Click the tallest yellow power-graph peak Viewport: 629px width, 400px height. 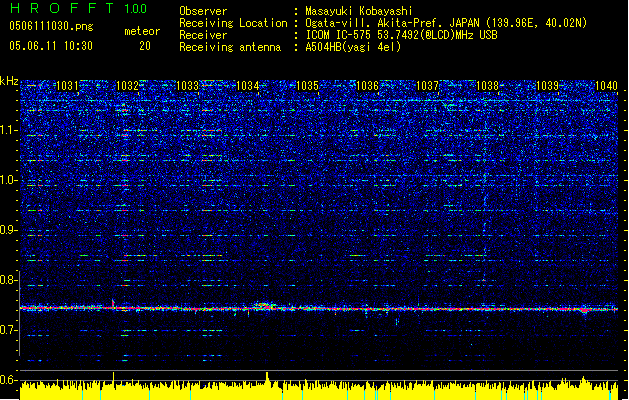267,377
